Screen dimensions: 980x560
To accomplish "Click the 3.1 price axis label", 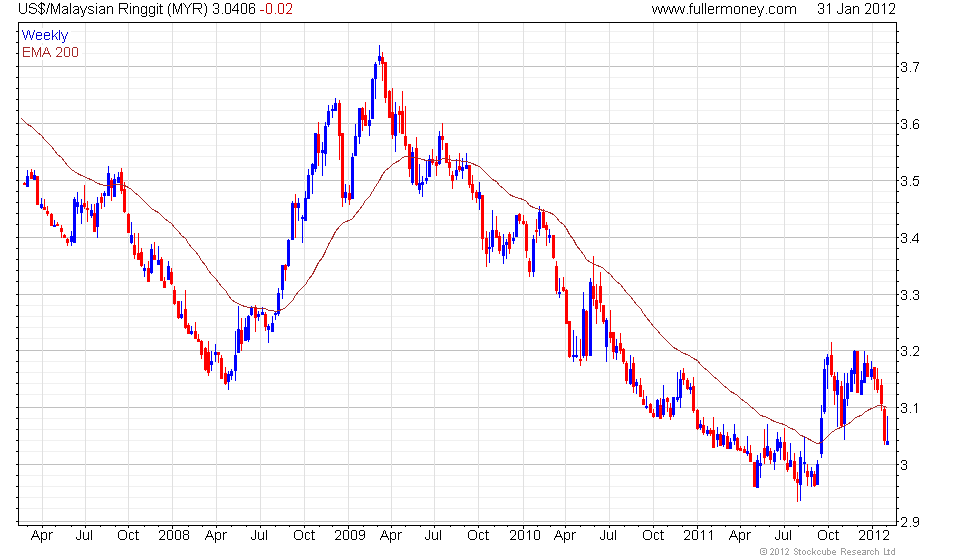I will (909, 408).
